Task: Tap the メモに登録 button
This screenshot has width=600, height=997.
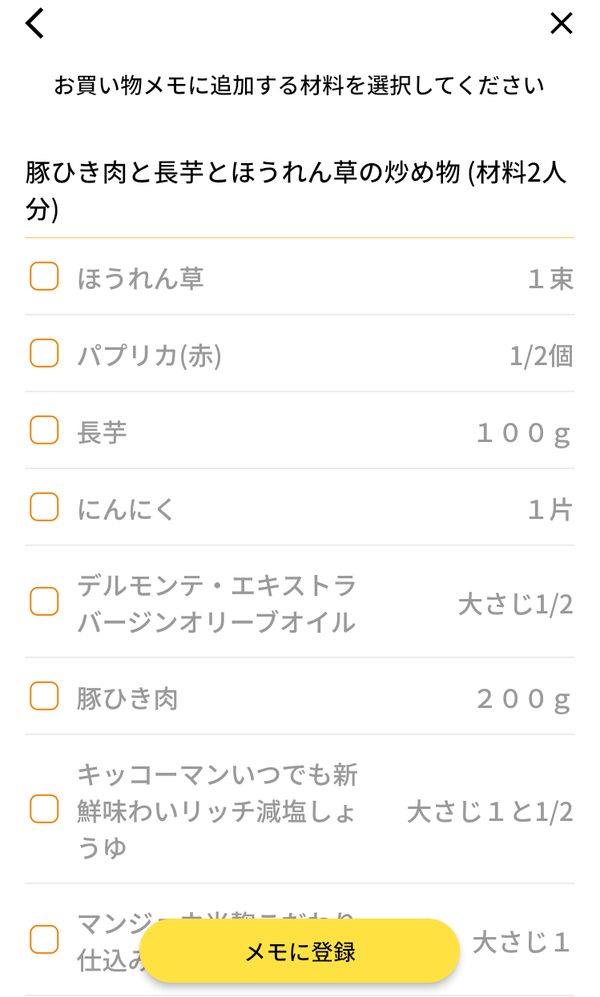Action: point(299,951)
